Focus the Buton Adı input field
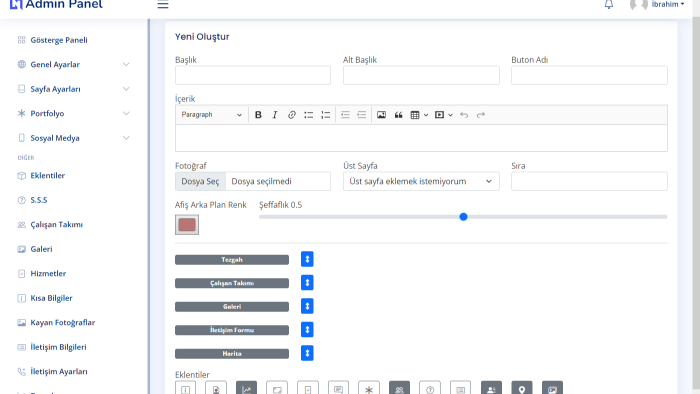The image size is (700, 394). pos(589,75)
